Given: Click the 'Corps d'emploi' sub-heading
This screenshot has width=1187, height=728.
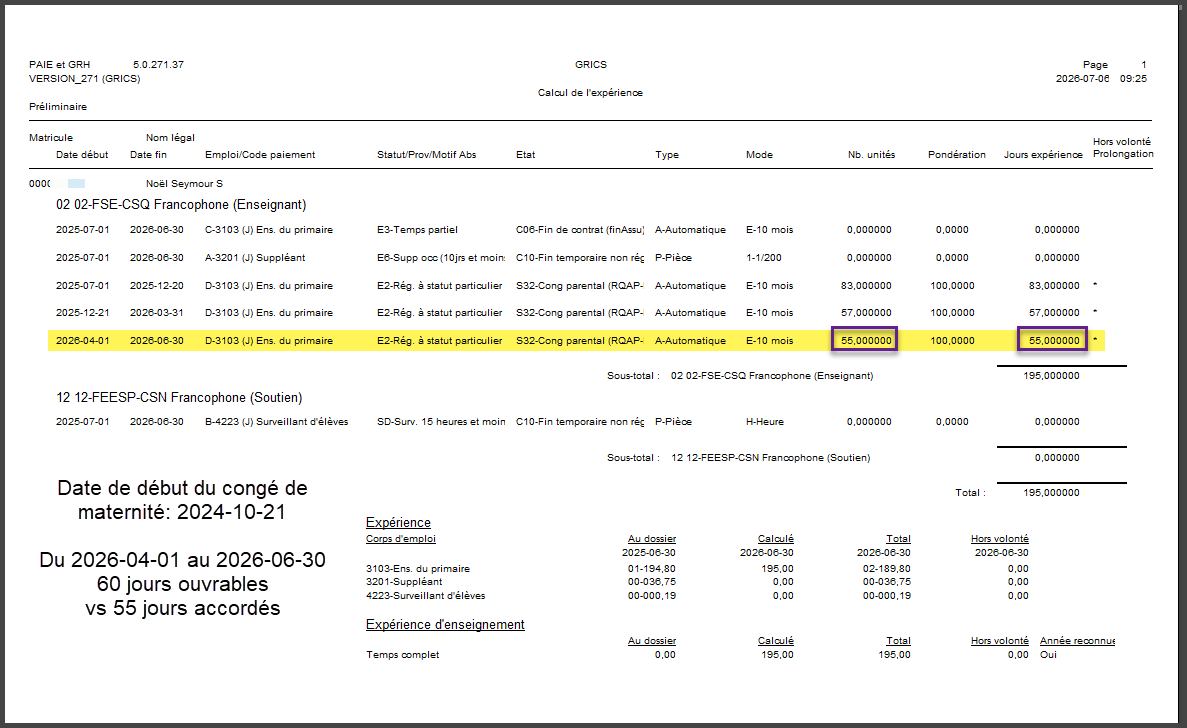Looking at the screenshot, I should [400, 539].
